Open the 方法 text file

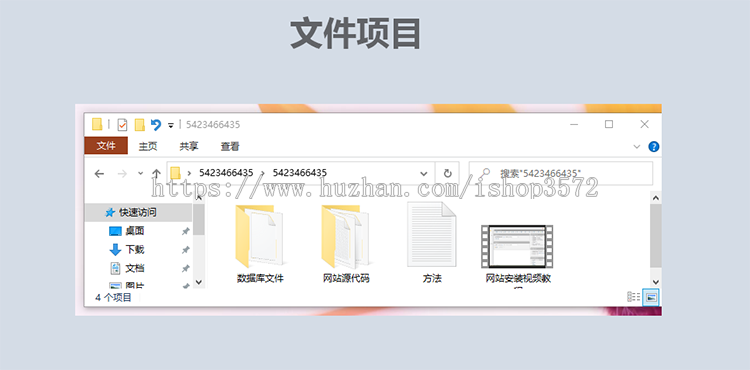[x=432, y=243]
